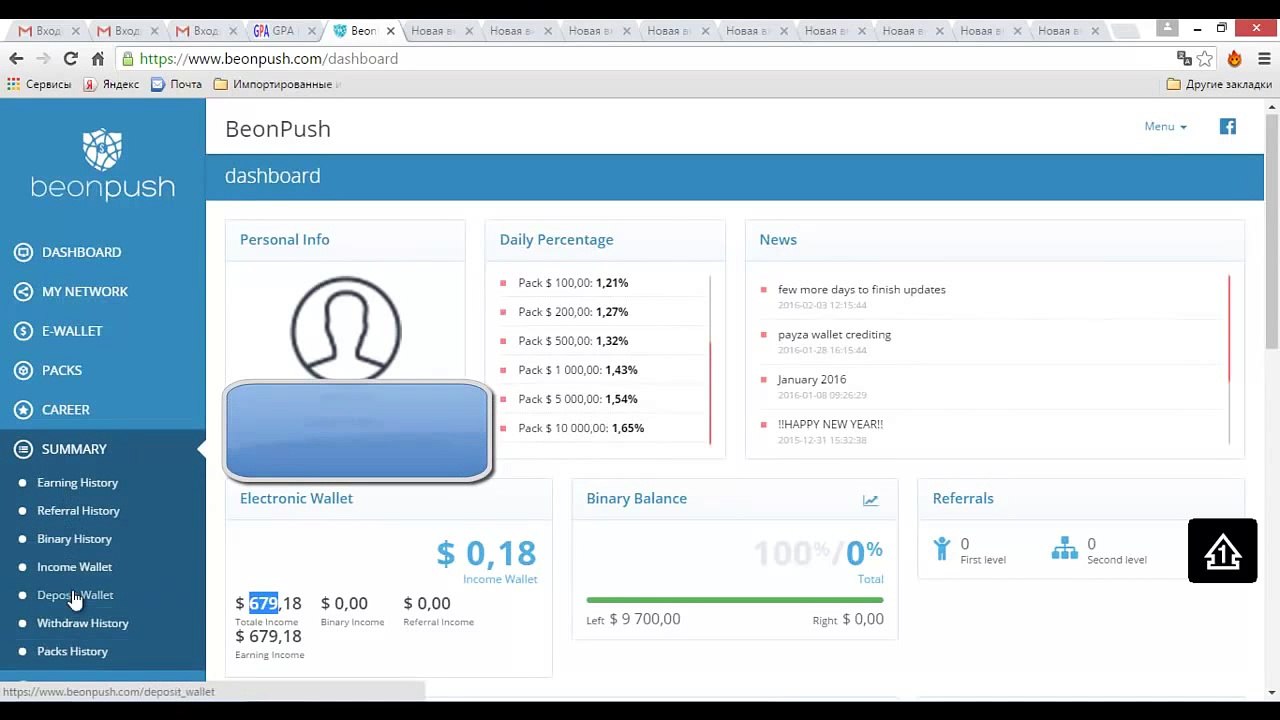
Task: Open the 'payza wallet crediting' news item
Action: (834, 335)
